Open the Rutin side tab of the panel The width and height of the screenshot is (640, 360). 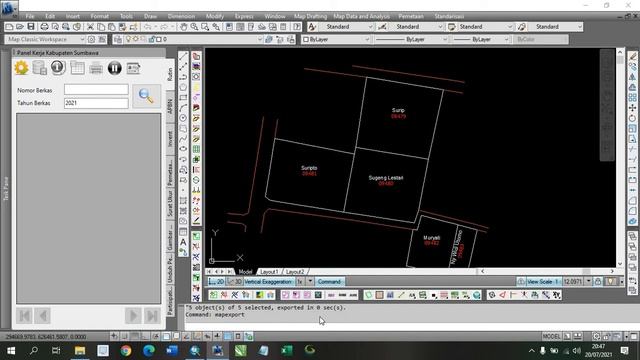tap(170, 74)
